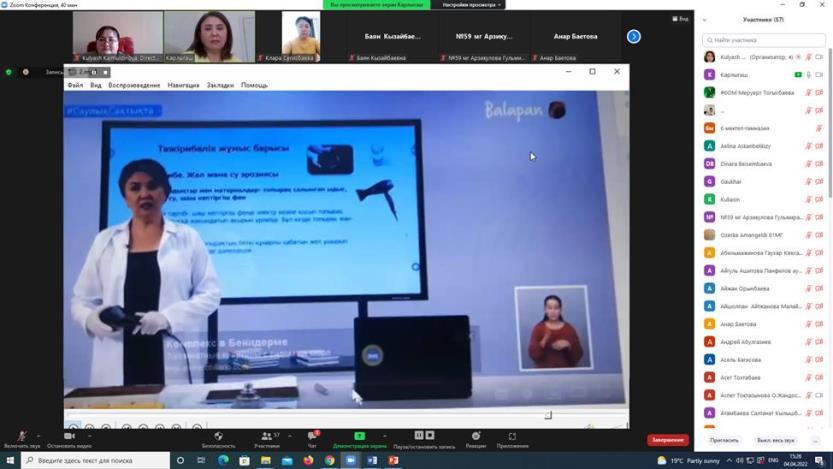Click the Найти участника search field

766,40
